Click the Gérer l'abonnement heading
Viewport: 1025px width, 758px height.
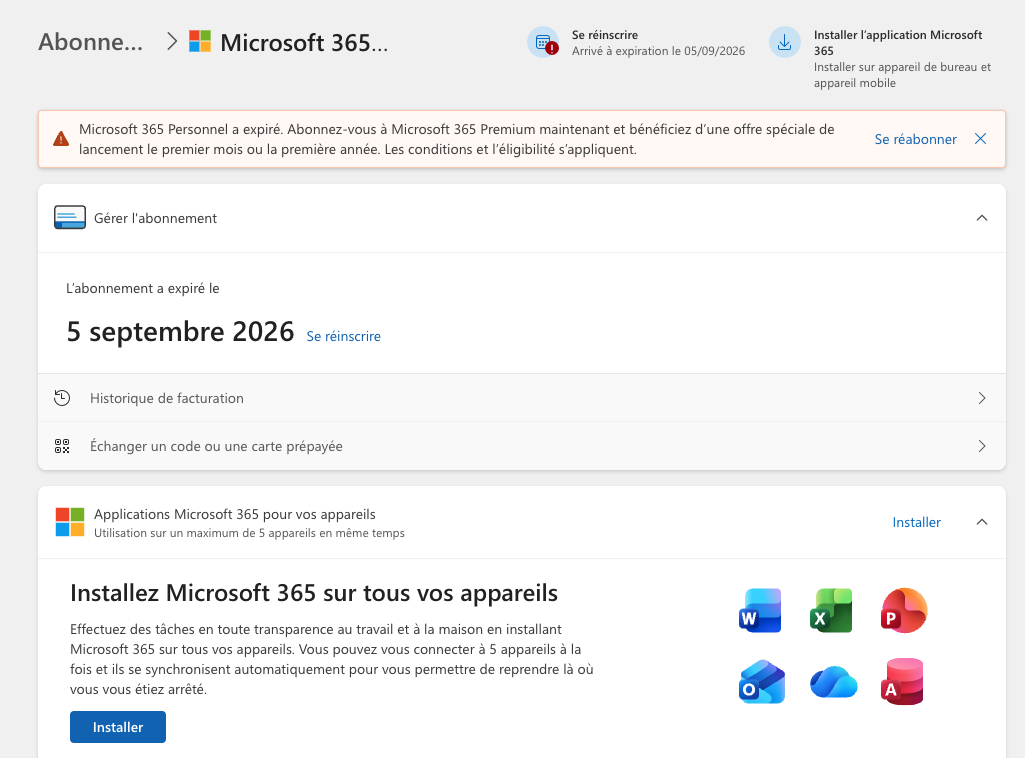point(156,218)
